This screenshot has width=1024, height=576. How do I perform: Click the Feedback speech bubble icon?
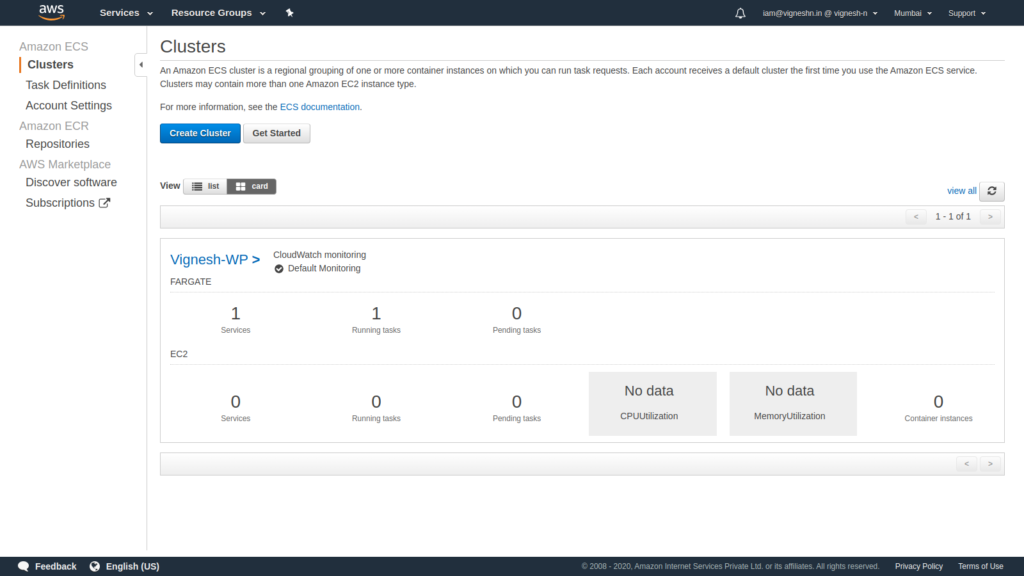click(x=24, y=566)
